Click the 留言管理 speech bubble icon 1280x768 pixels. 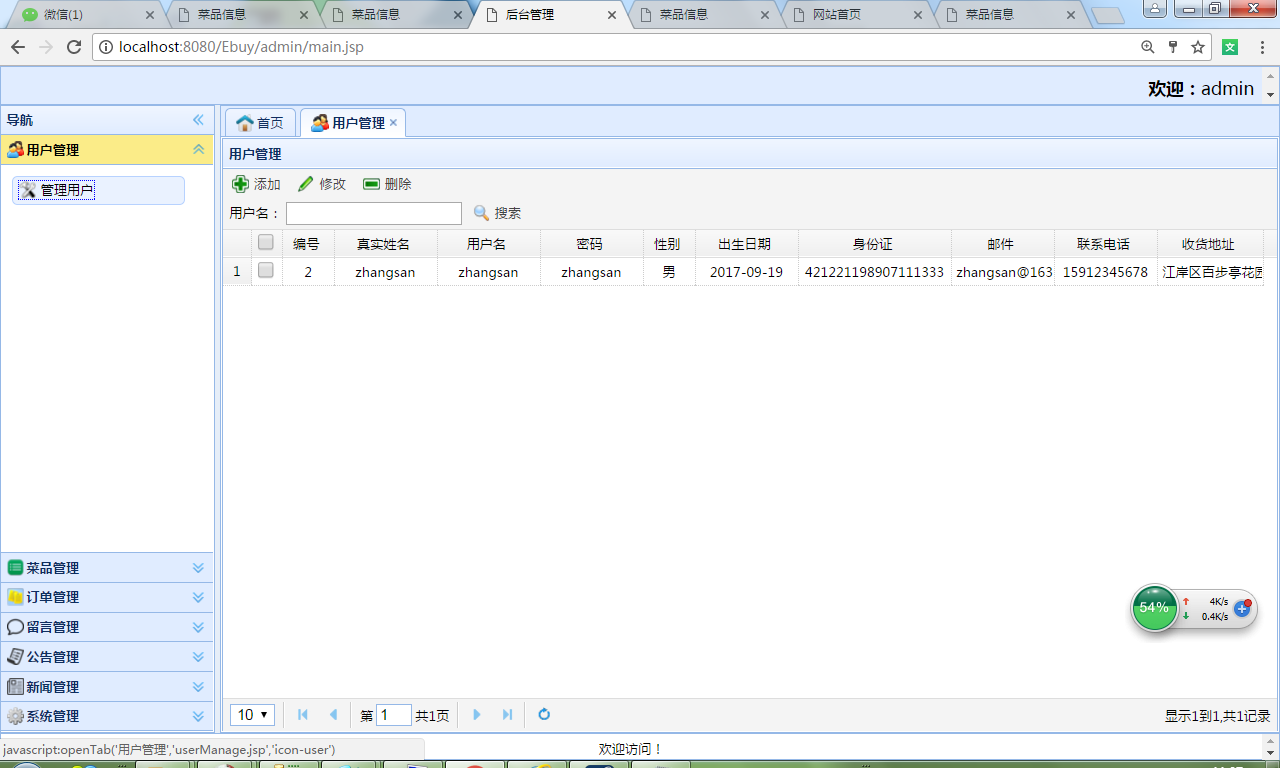[x=15, y=627]
